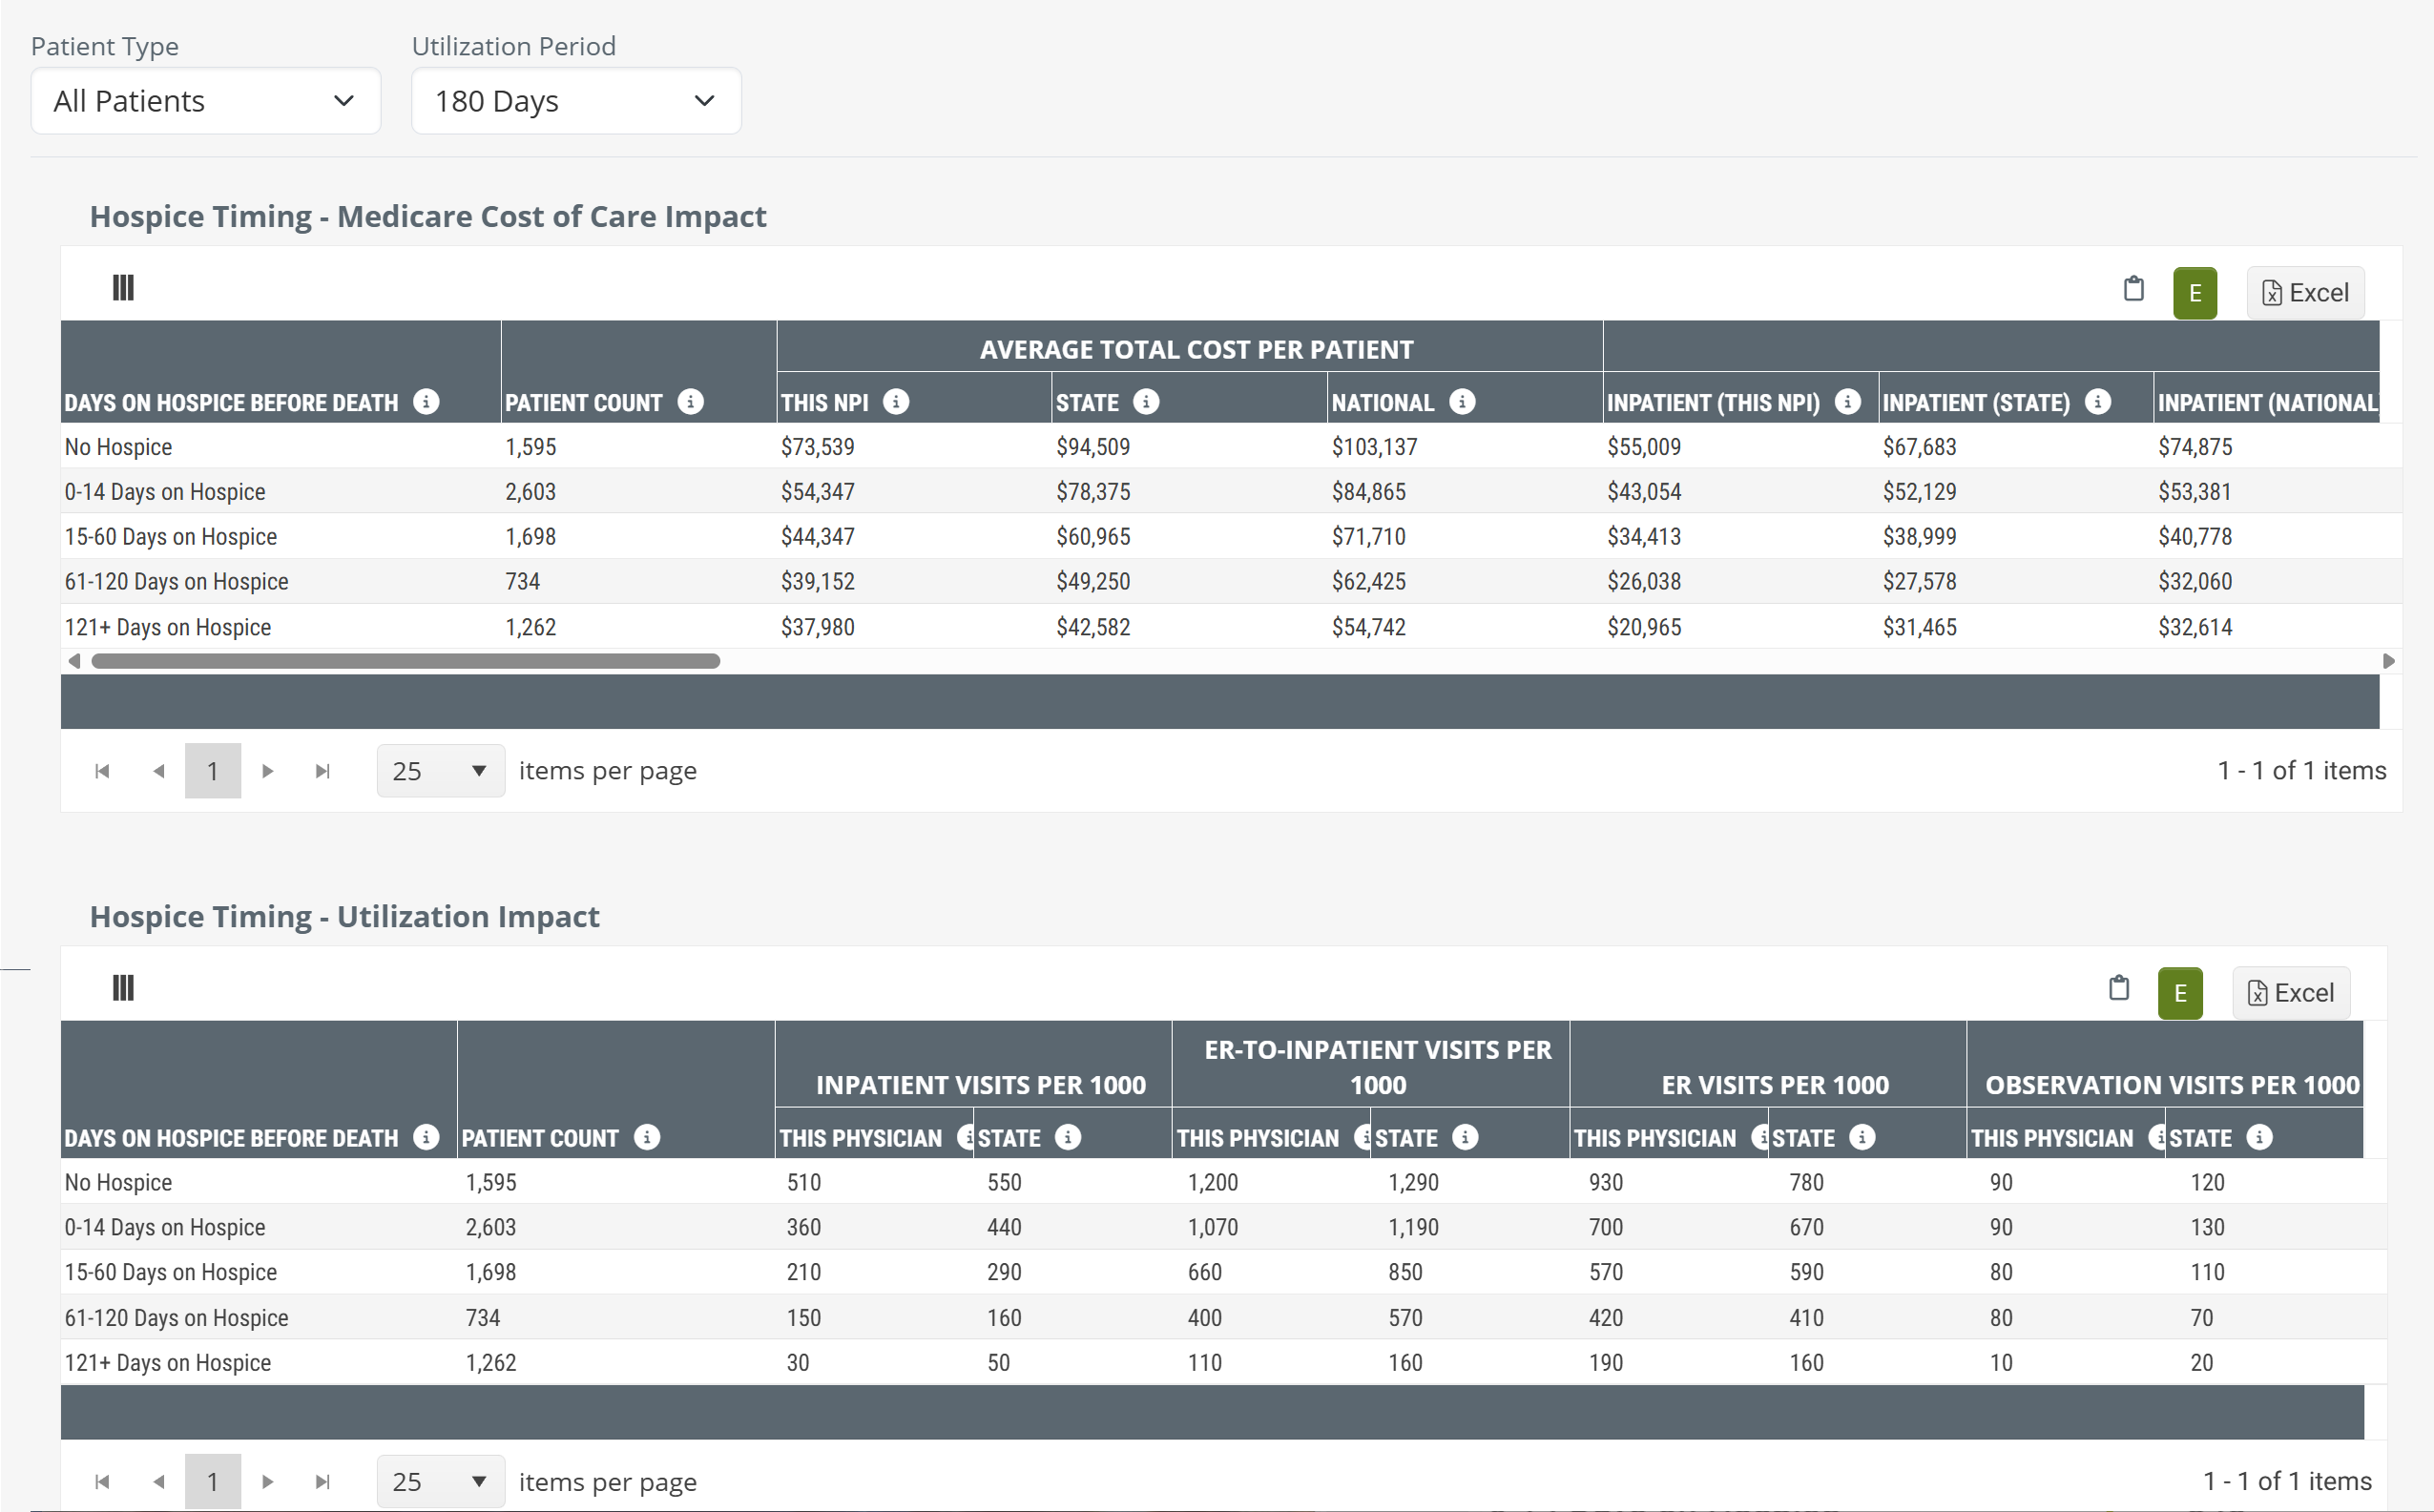The height and width of the screenshot is (1512, 2434).
Task: Open the Patient Type dropdown
Action: [205, 101]
